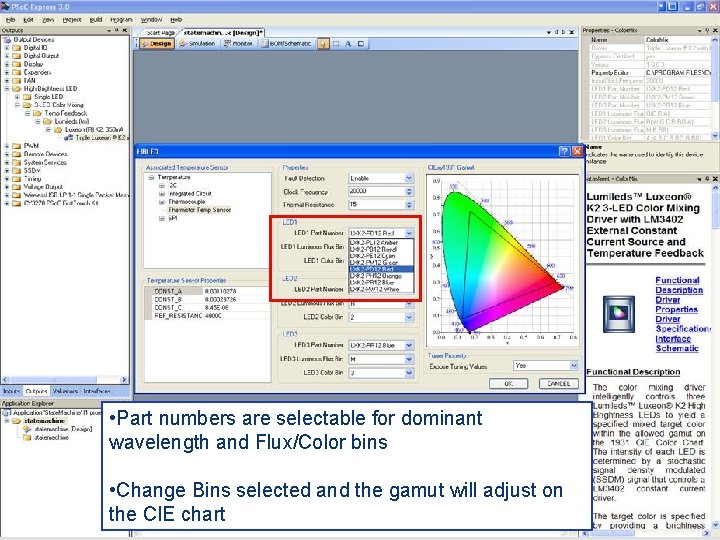Switch to the Inputs tab
The image size is (720, 540).
click(x=11, y=391)
